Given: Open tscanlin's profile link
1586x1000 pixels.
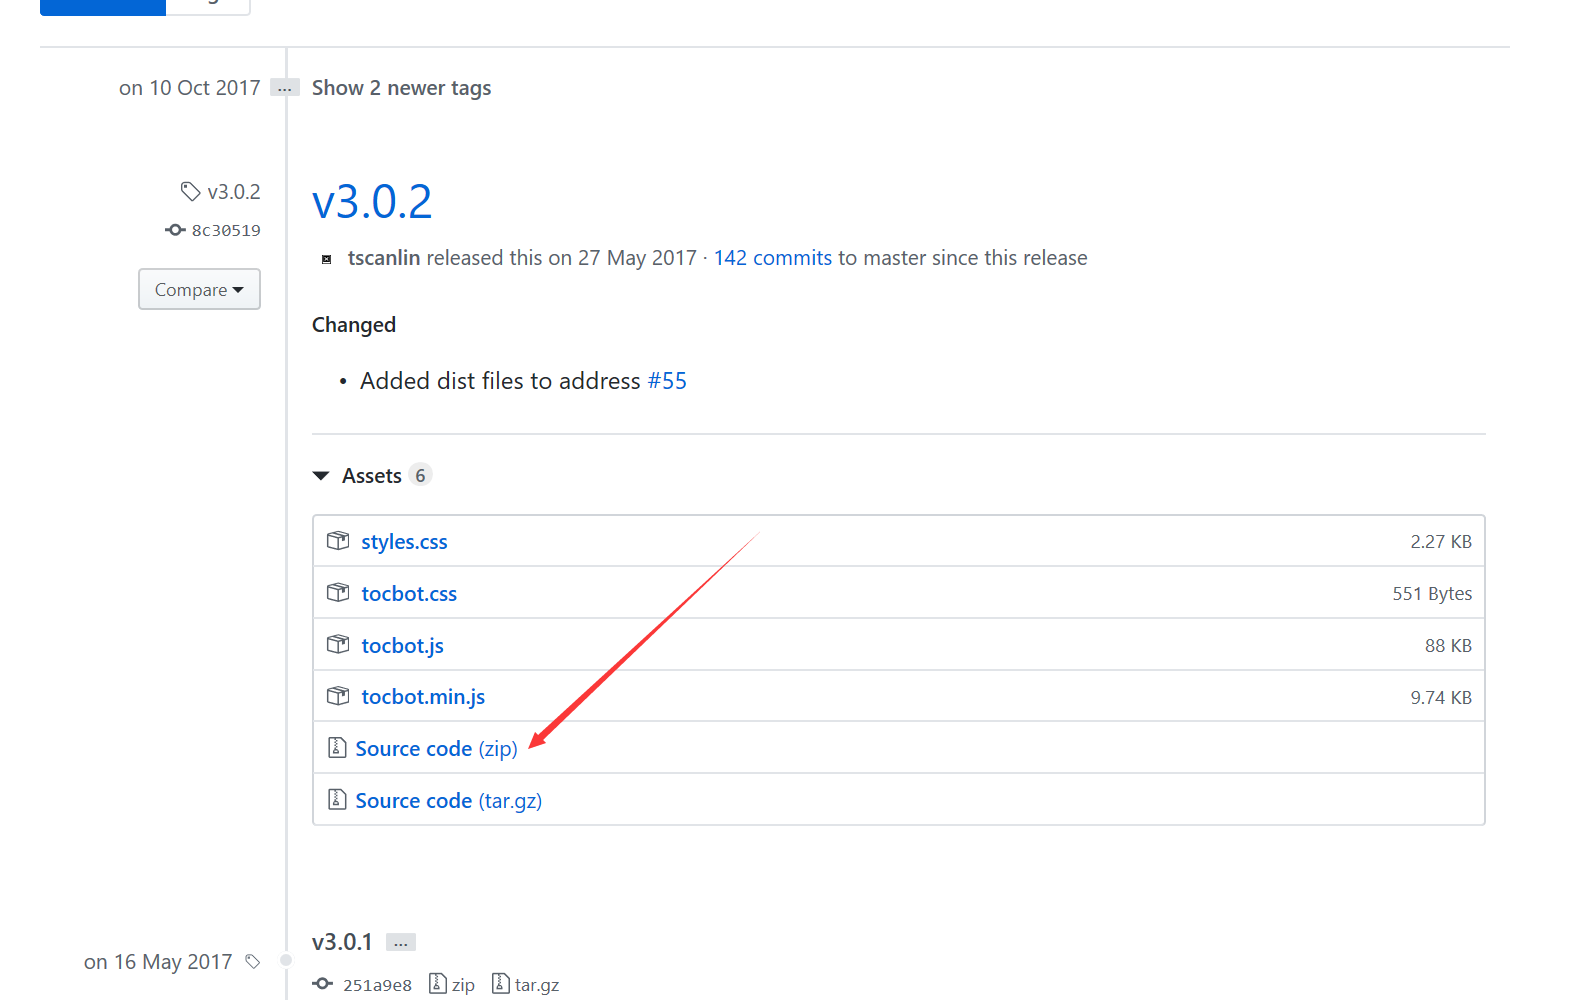Looking at the screenshot, I should point(384,258).
